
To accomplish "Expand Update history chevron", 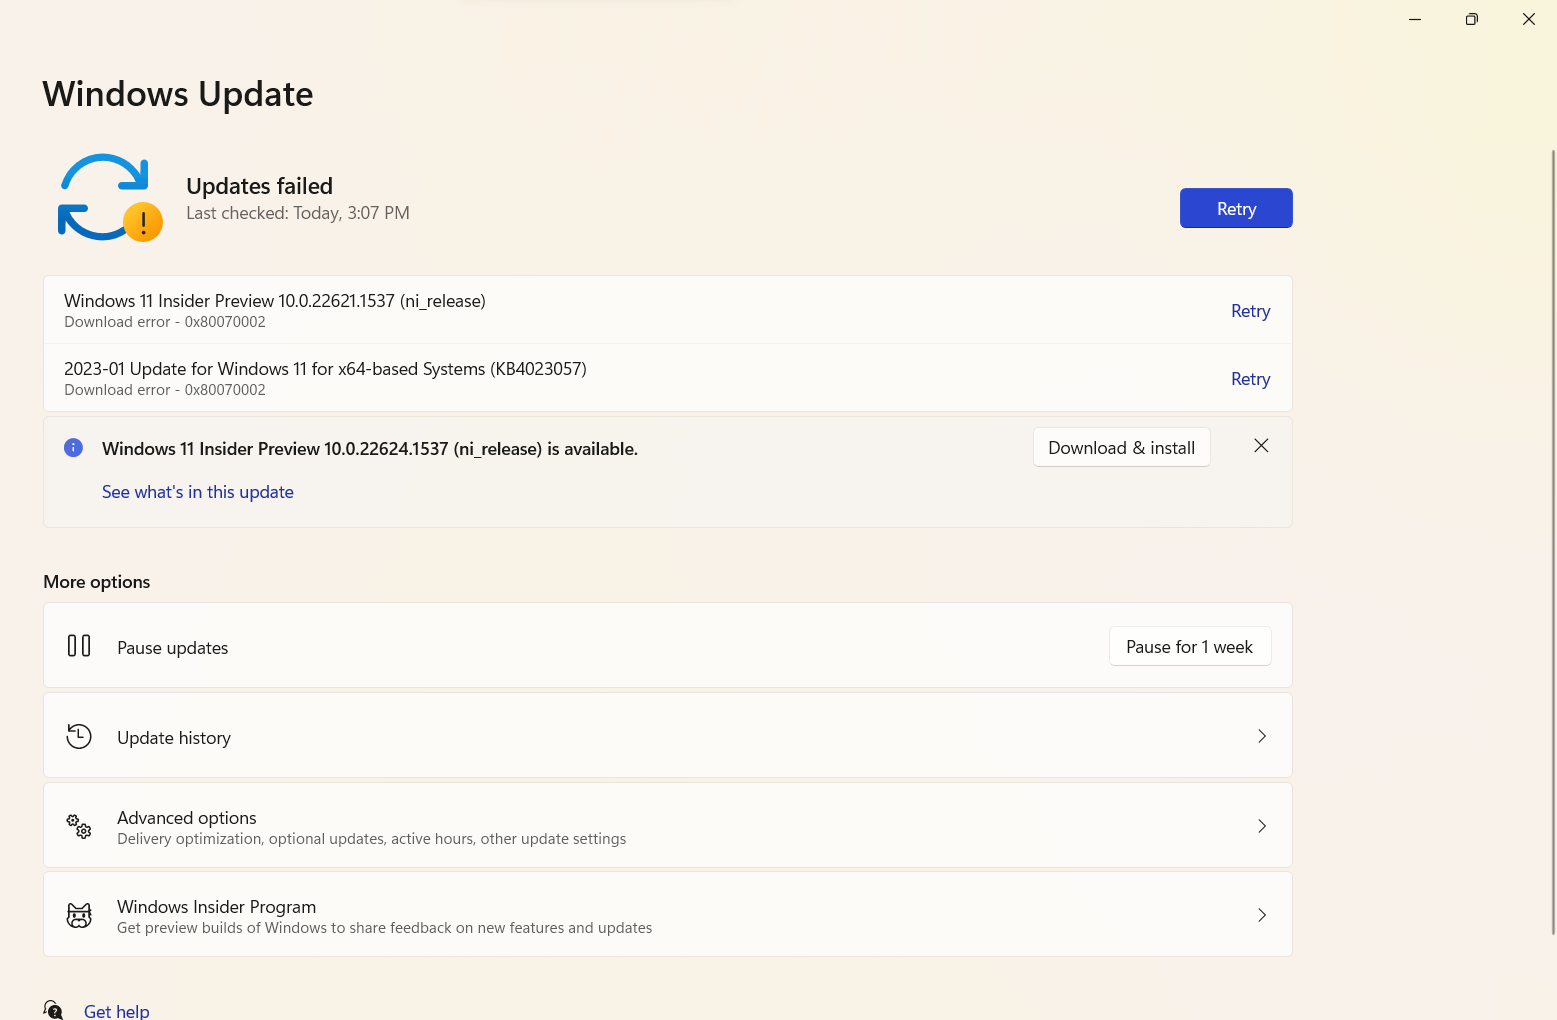I will tap(1261, 737).
